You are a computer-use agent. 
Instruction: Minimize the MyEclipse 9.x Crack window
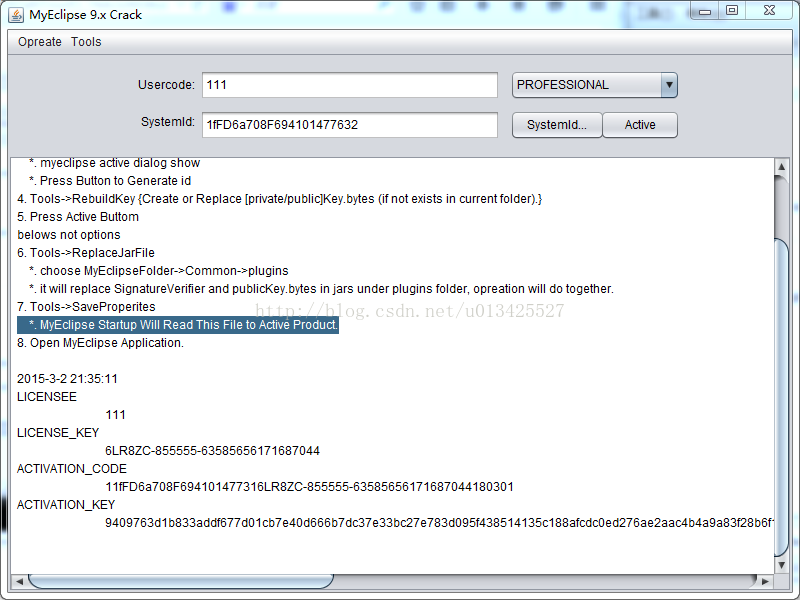705,11
